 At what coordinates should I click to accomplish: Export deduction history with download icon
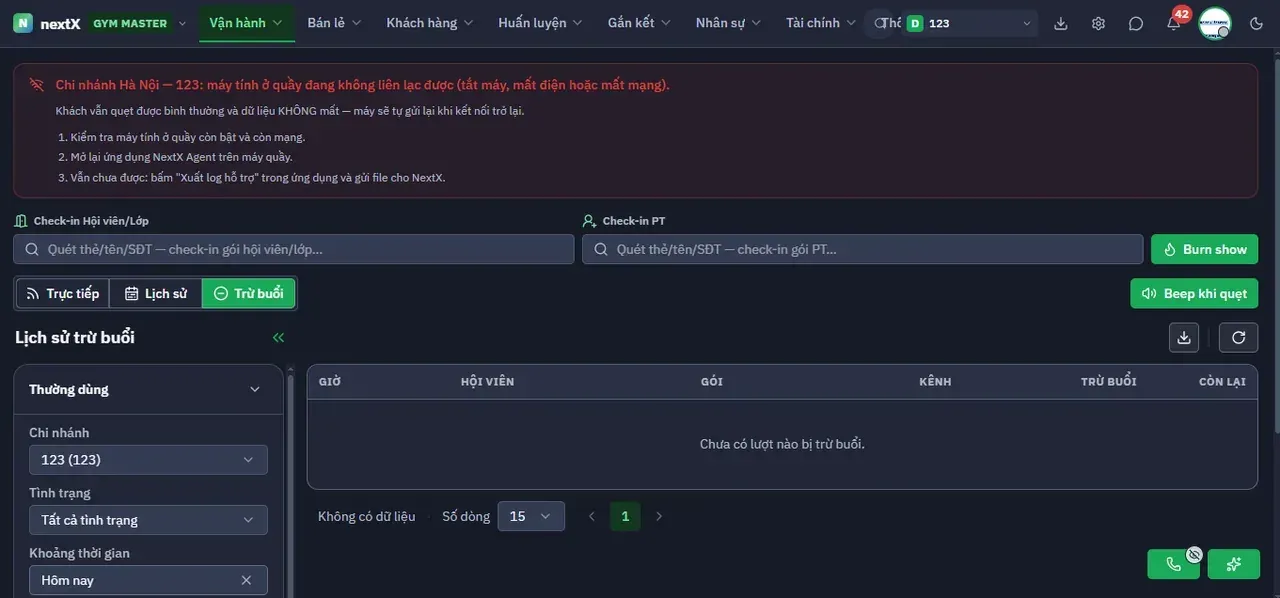(x=1184, y=337)
